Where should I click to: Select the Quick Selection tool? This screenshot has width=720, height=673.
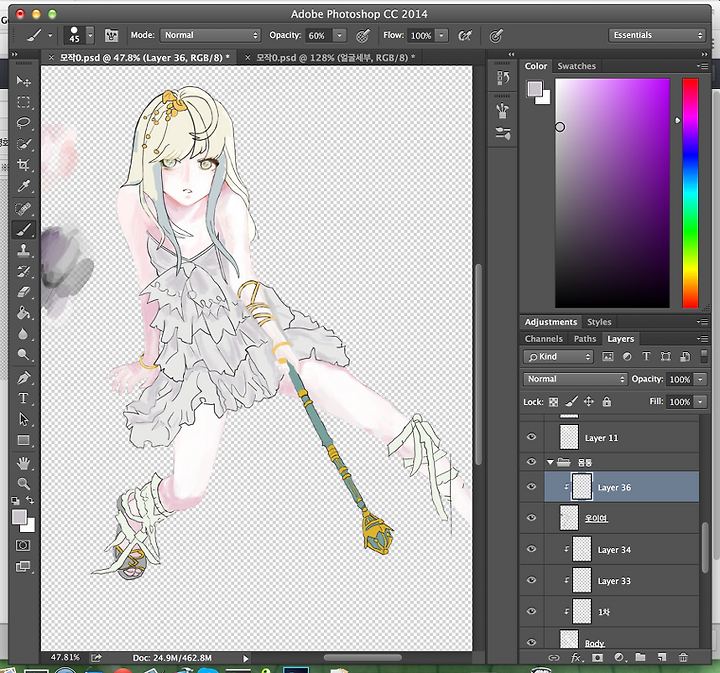[23, 144]
